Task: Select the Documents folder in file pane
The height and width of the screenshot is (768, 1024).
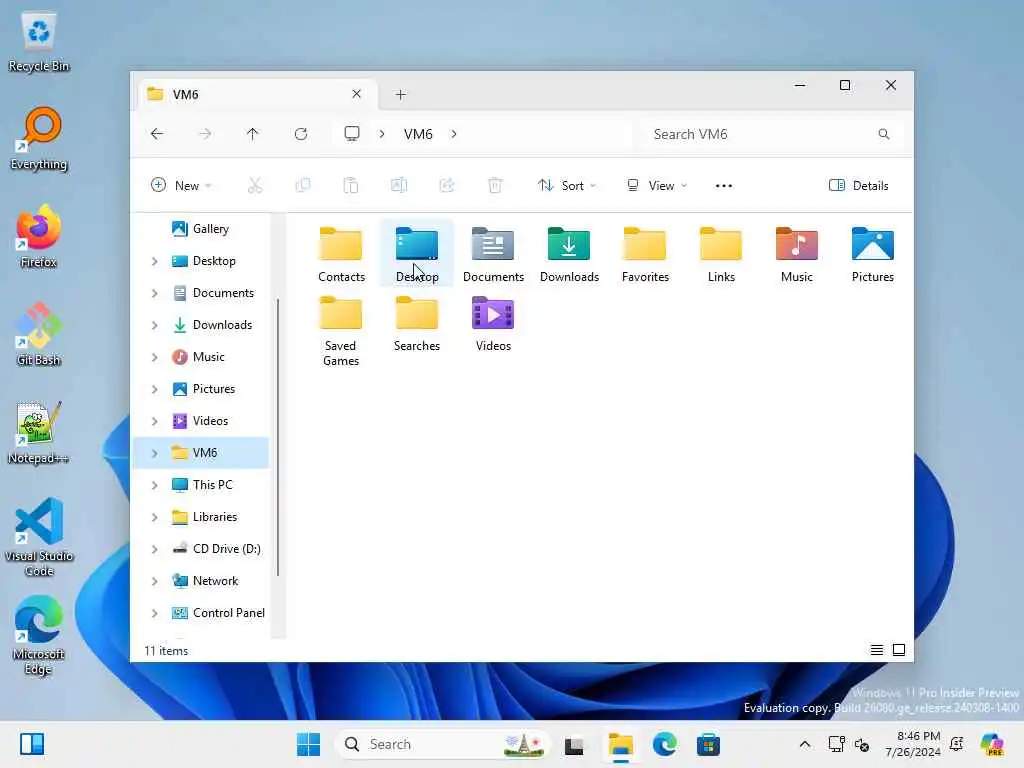Action: (x=493, y=254)
